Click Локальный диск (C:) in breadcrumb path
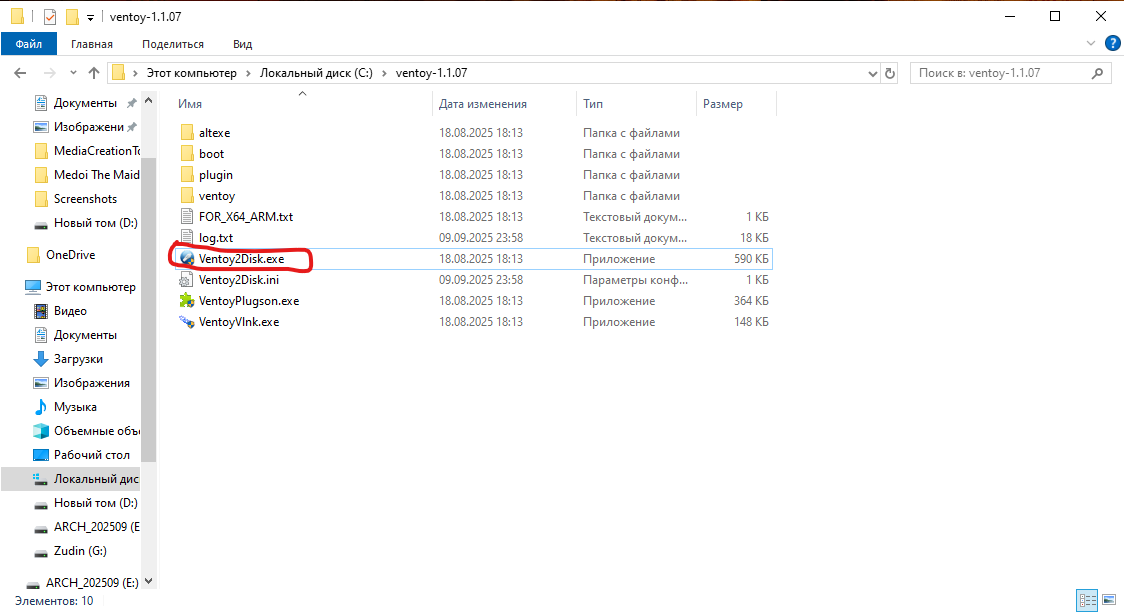Screen dimensions: 1124x612 coord(316,73)
